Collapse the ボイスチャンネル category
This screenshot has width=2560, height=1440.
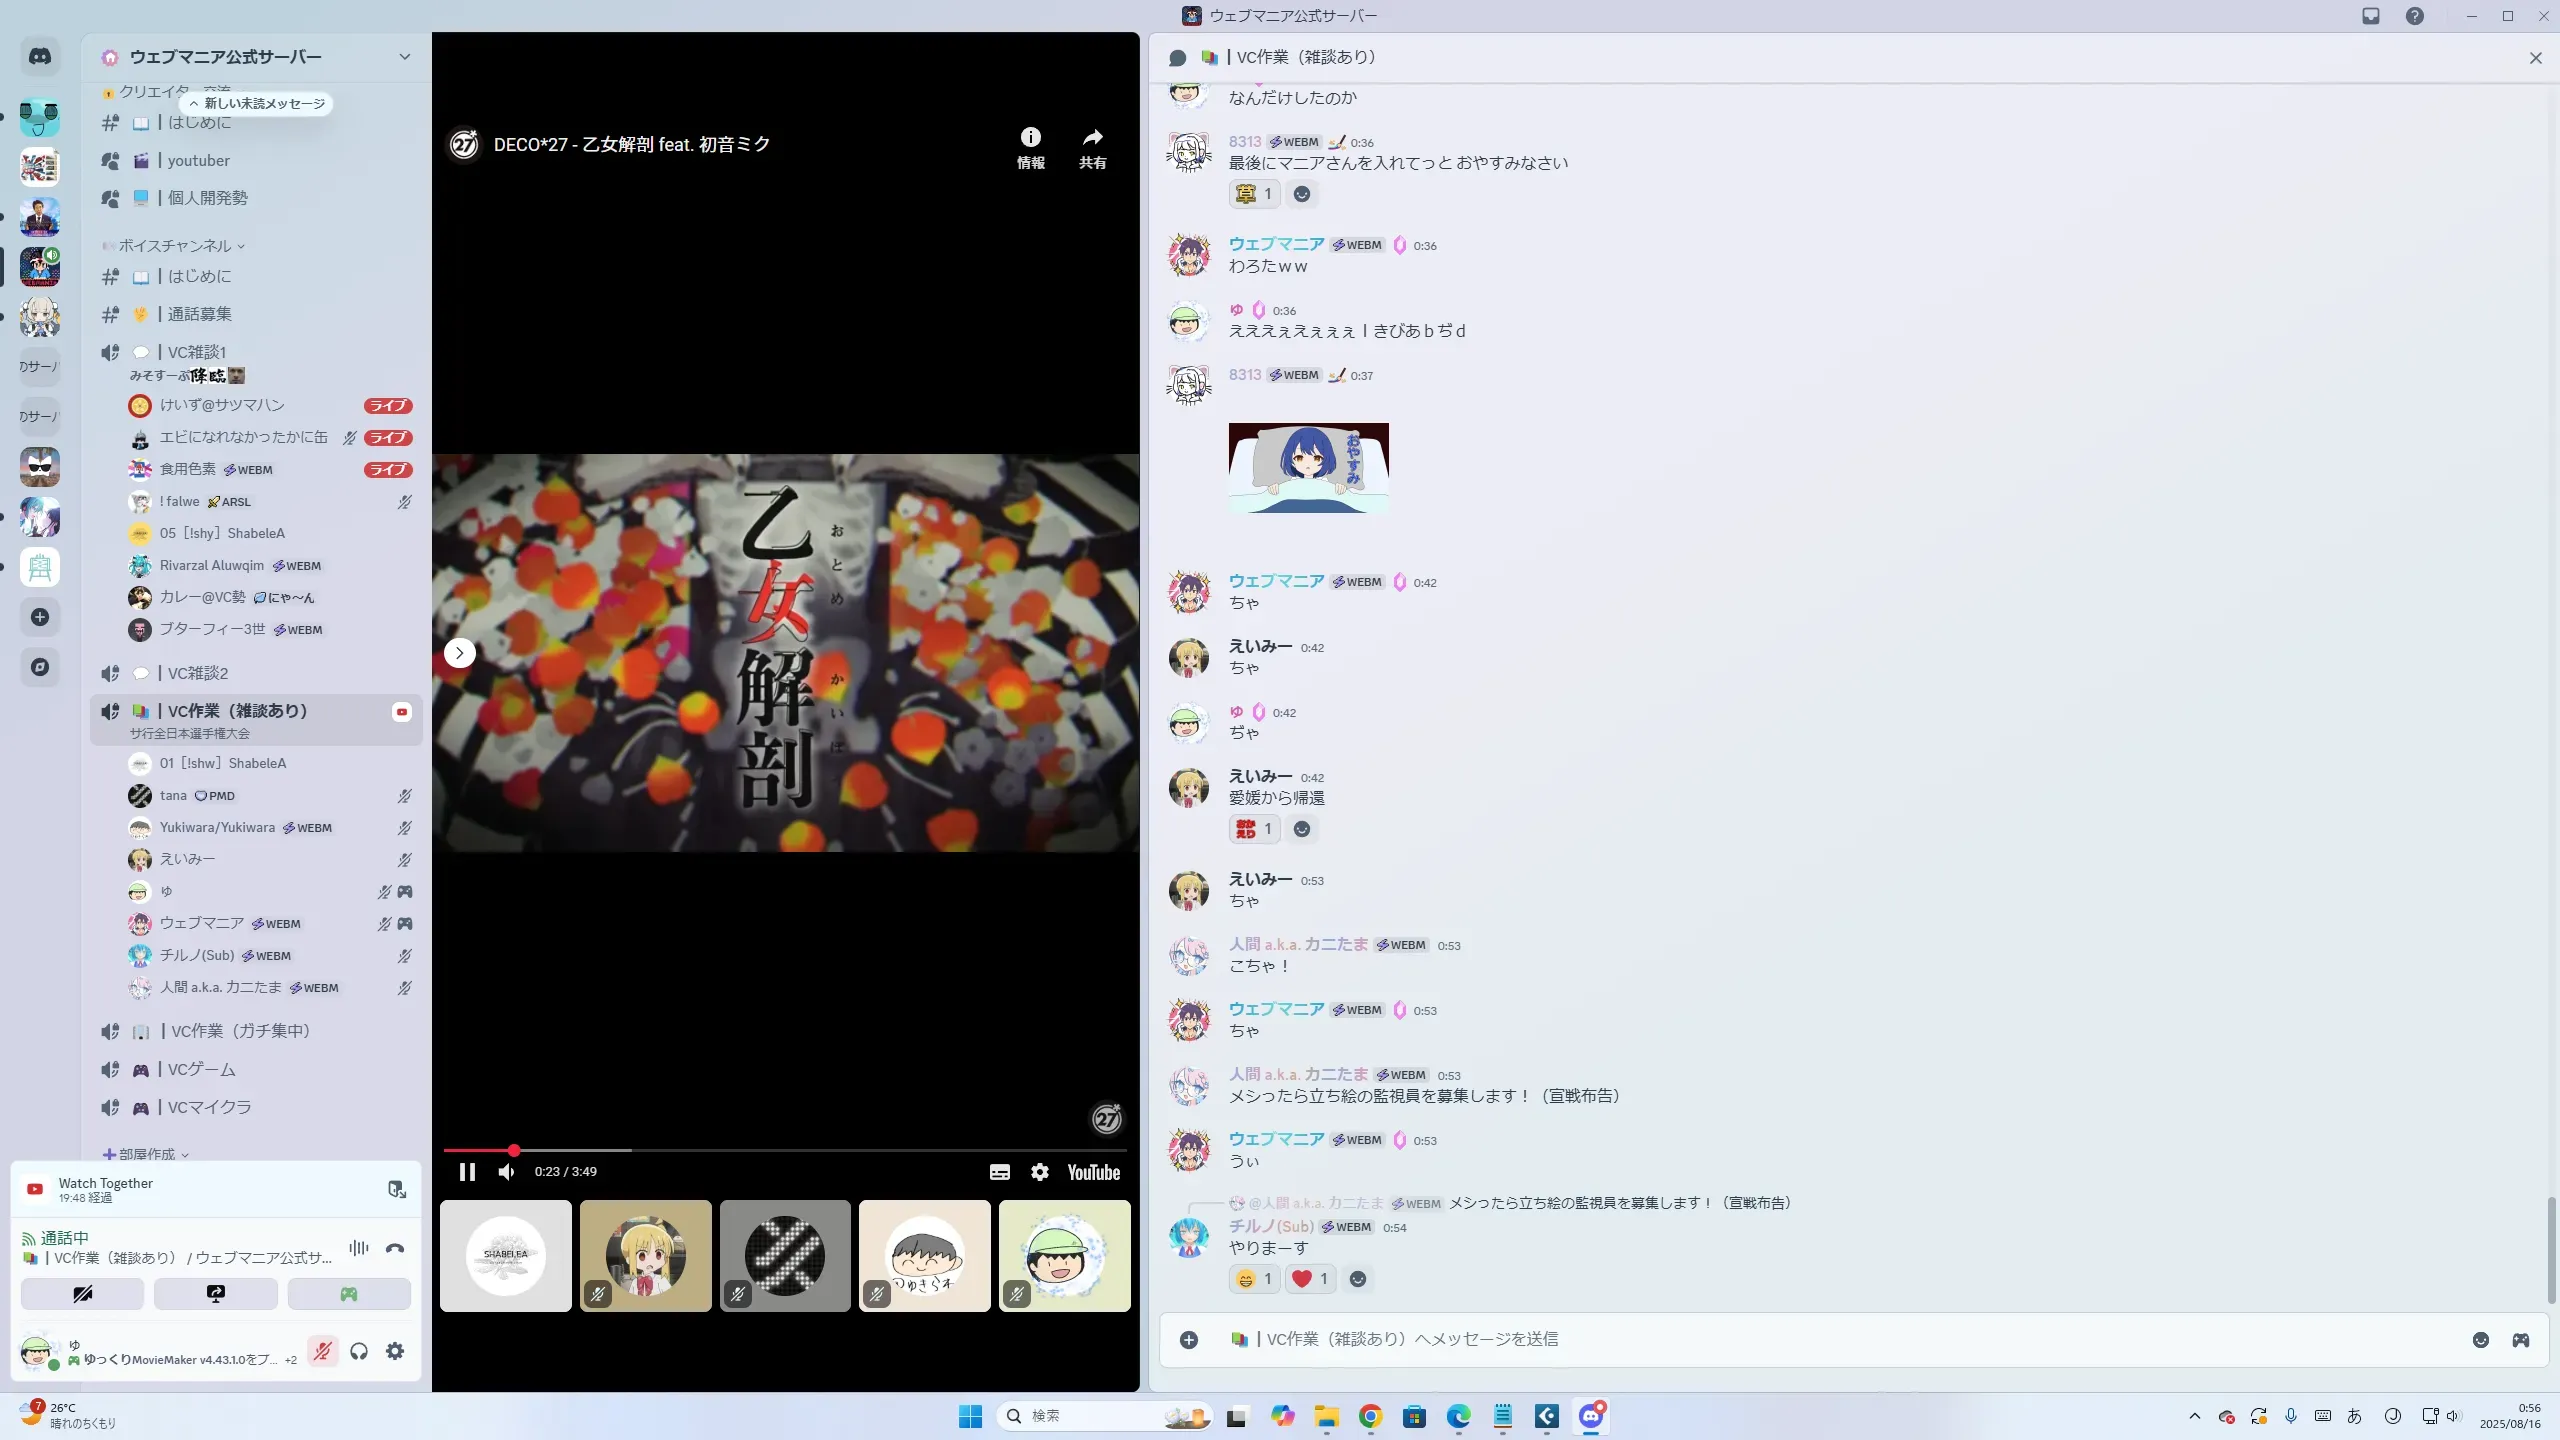pos(175,246)
